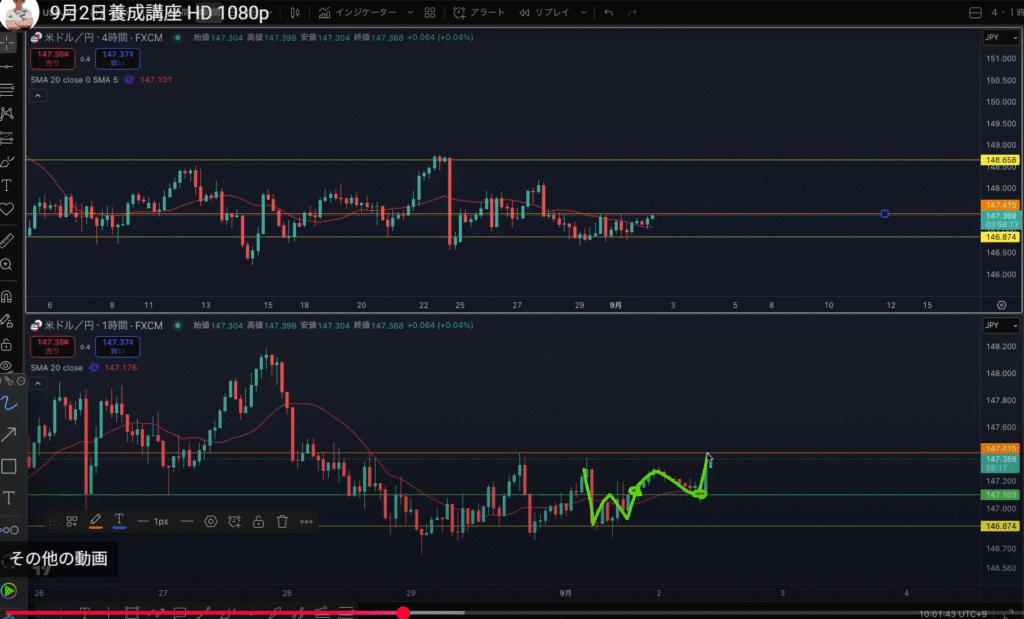Open the heart icons tool
The height and width of the screenshot is (619, 1024).
(x=8, y=209)
